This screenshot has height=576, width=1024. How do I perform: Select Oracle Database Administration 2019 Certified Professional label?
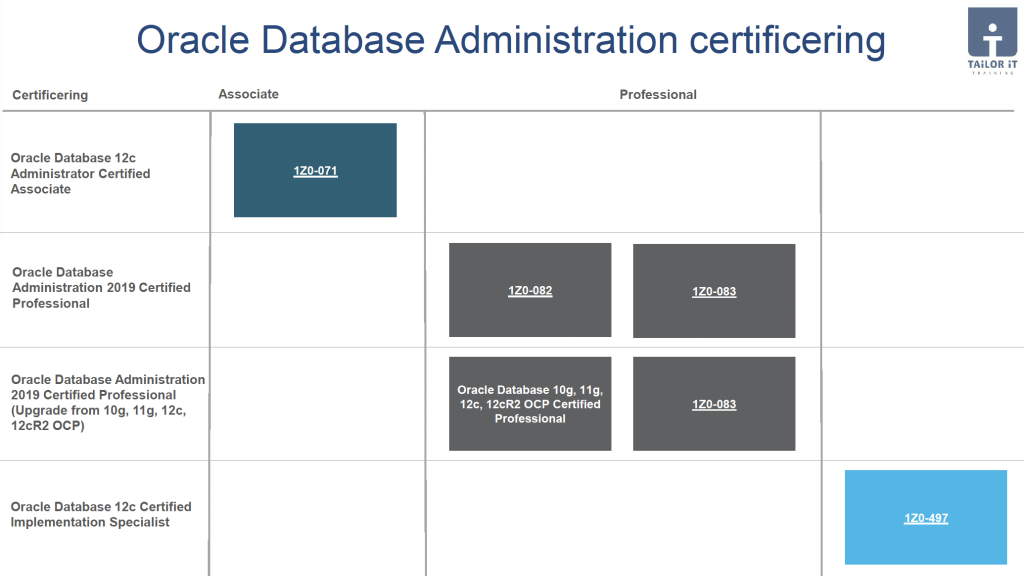[x=101, y=287]
